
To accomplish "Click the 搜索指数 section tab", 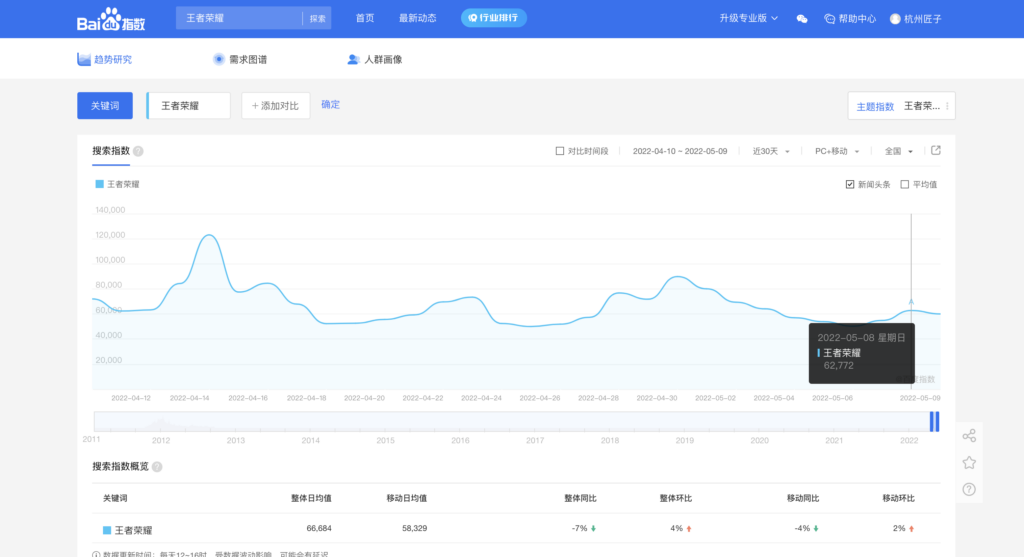I will pos(111,151).
